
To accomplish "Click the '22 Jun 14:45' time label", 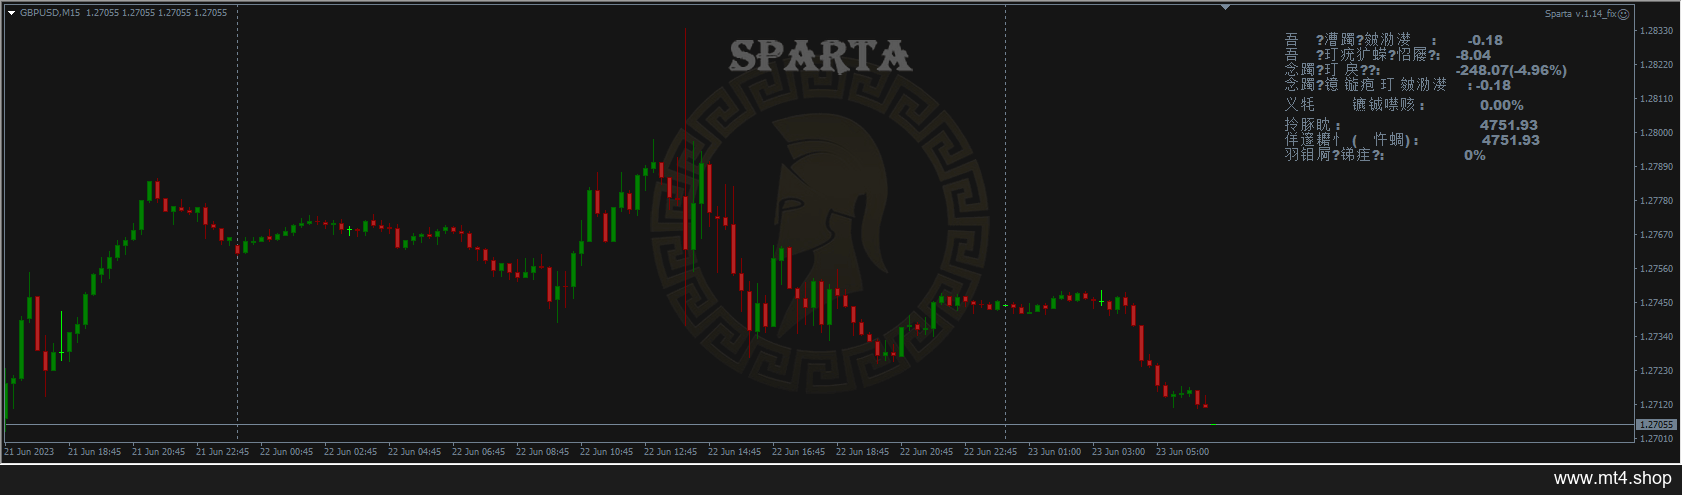I will pos(734,452).
